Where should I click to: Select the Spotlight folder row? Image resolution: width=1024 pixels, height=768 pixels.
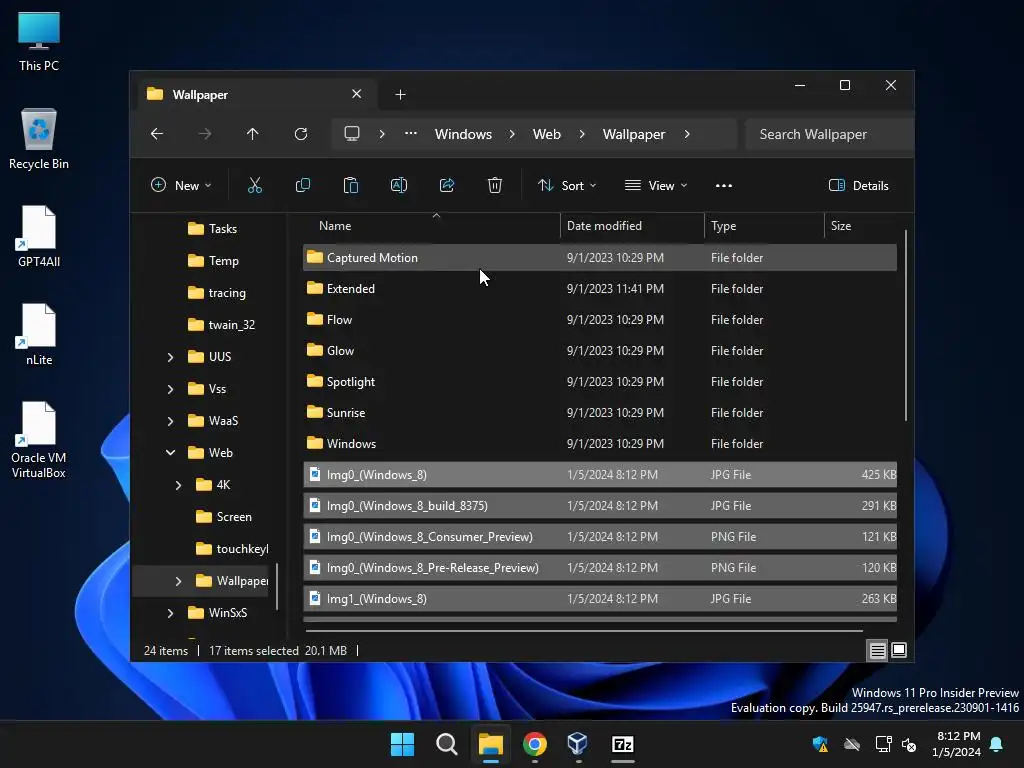coord(600,382)
